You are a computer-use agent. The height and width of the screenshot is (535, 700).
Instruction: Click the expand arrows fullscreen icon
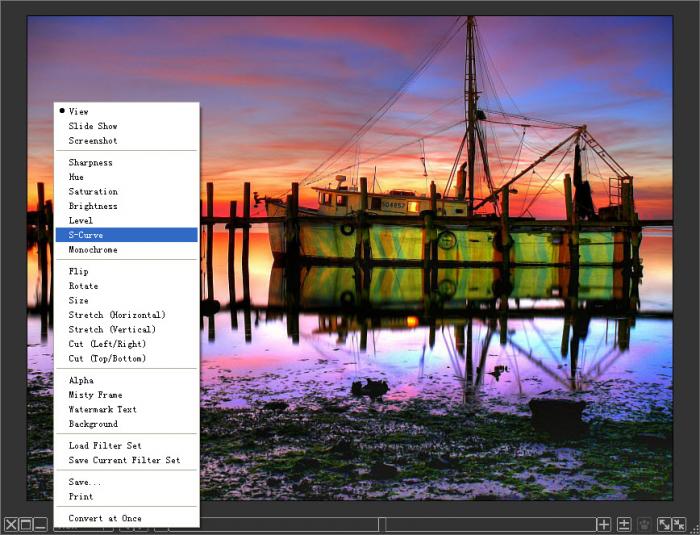tap(664, 524)
